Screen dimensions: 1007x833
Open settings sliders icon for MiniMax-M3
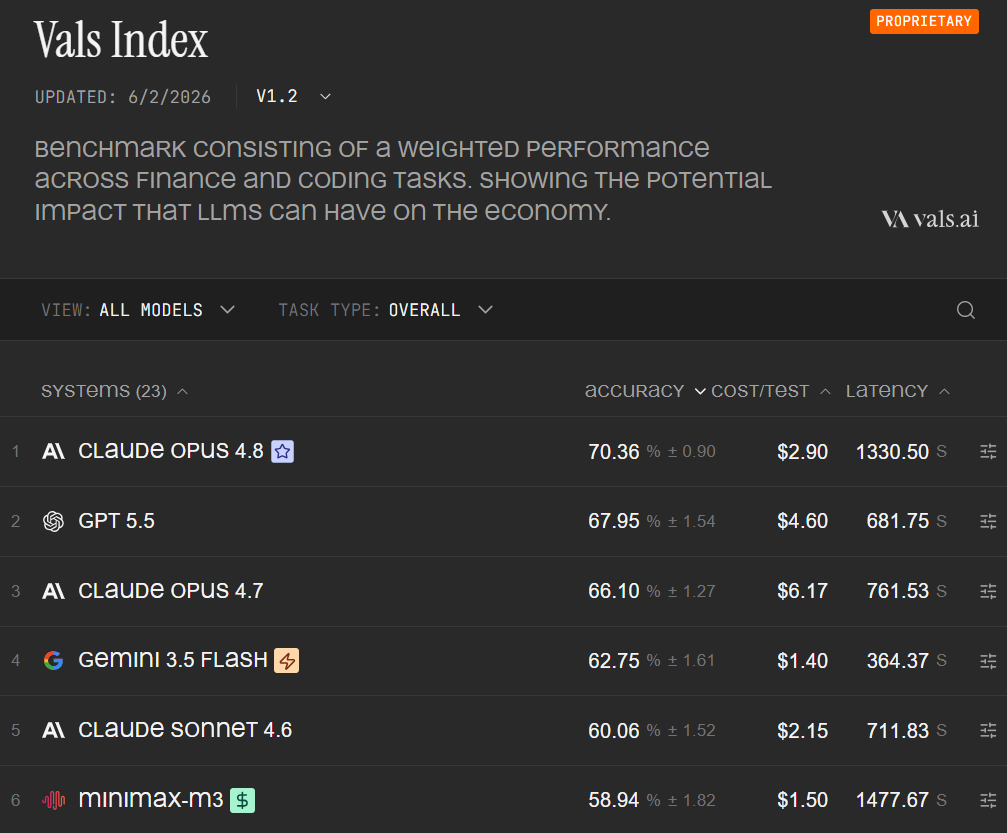click(x=988, y=800)
